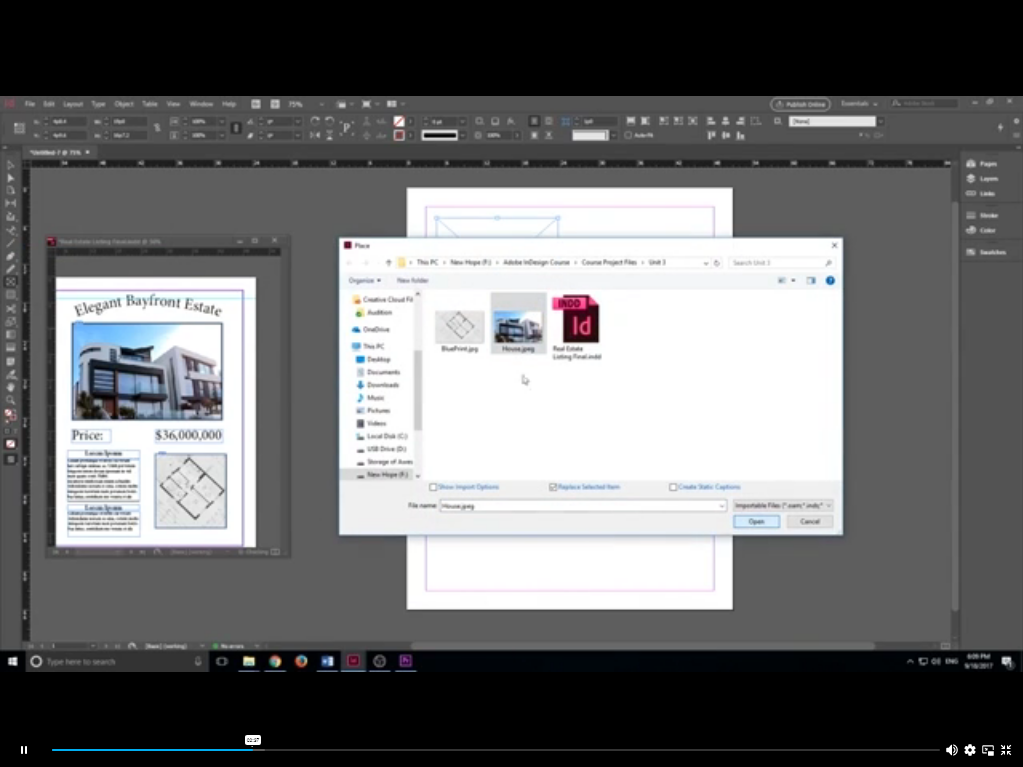This screenshot has width=1023, height=767.
Task: Select the Selection tool
Action: (x=10, y=166)
